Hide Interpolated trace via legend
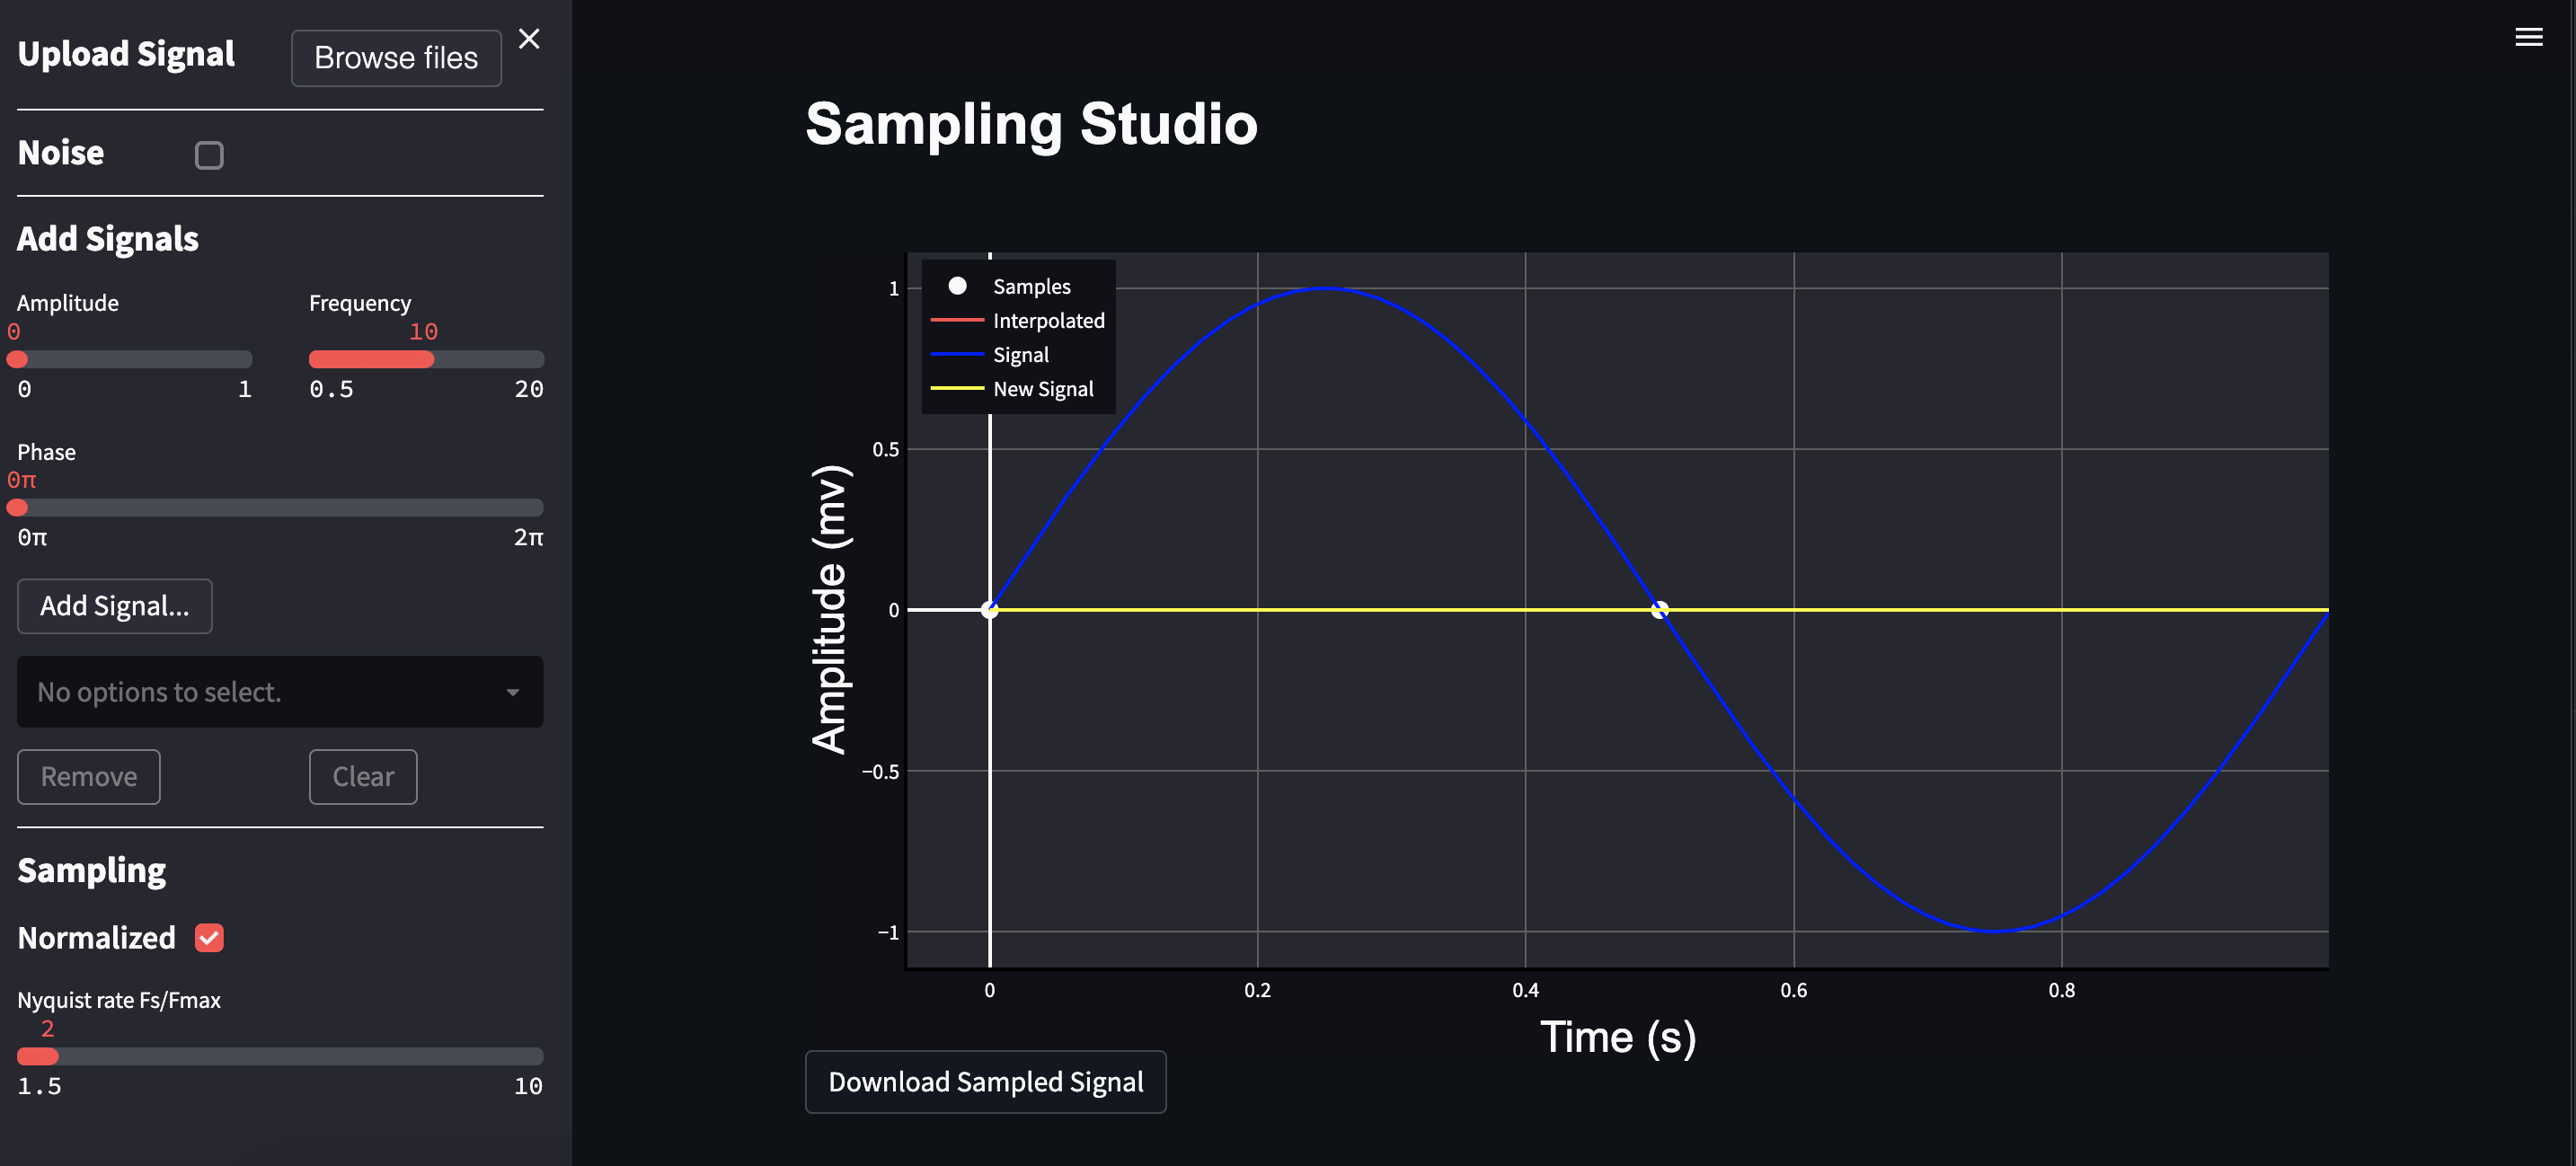Viewport: 2576px width, 1166px height. pos(1047,321)
